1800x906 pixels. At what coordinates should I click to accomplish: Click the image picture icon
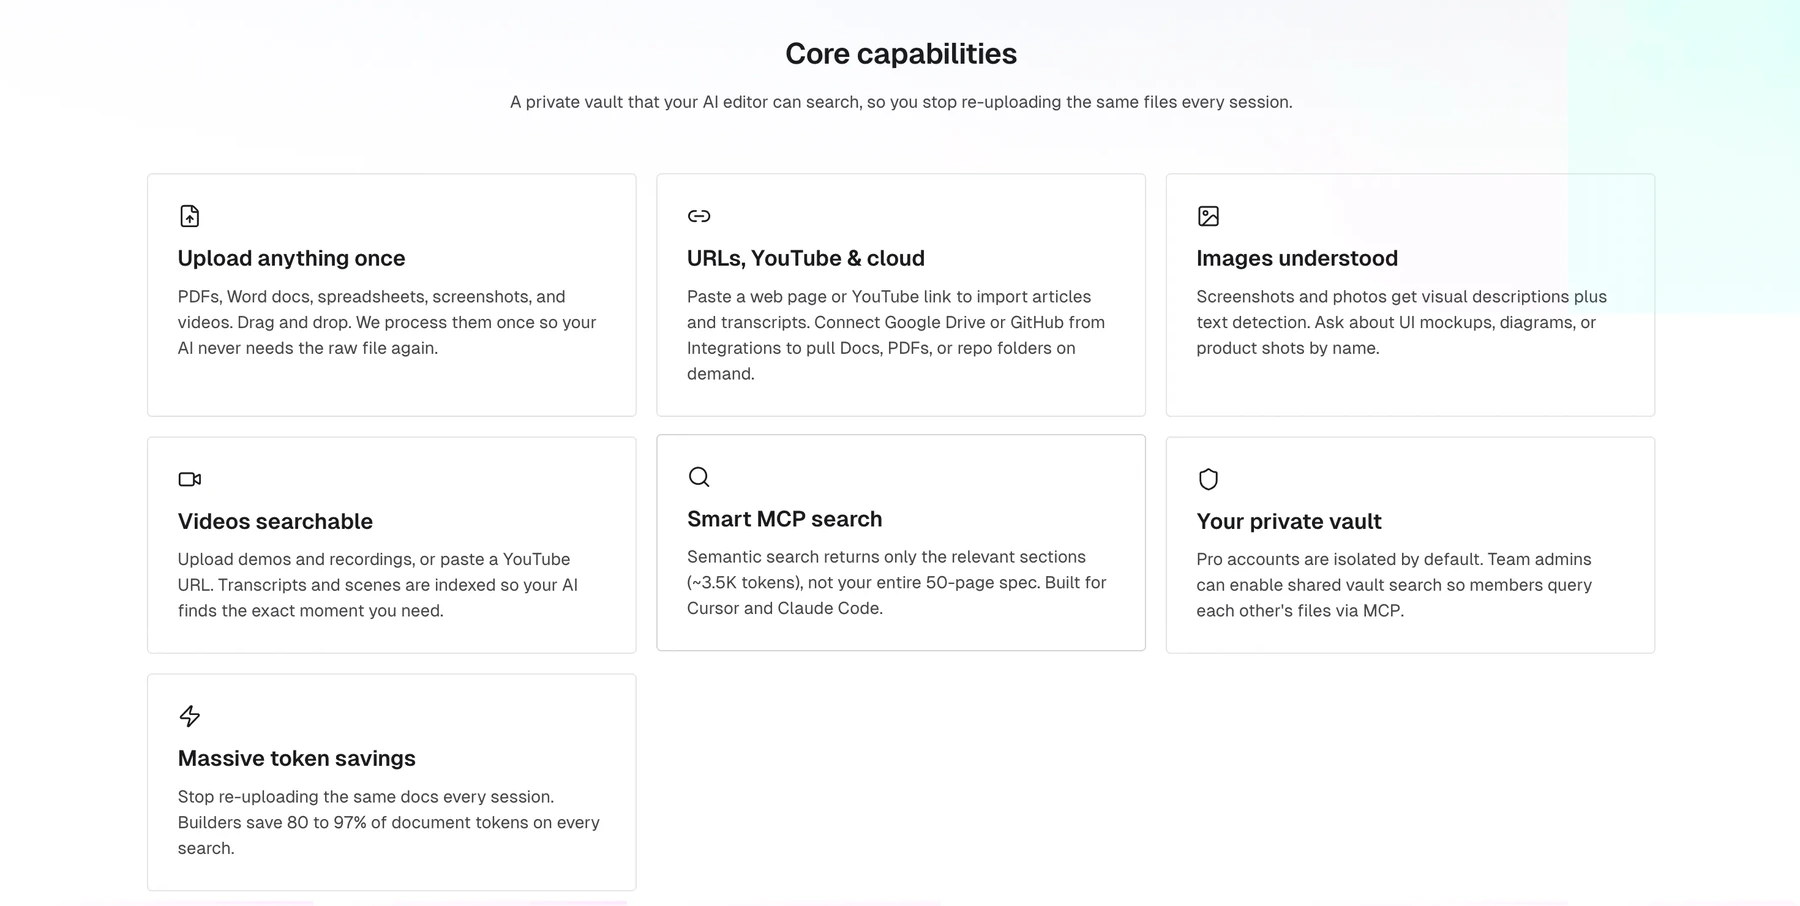coord(1208,216)
